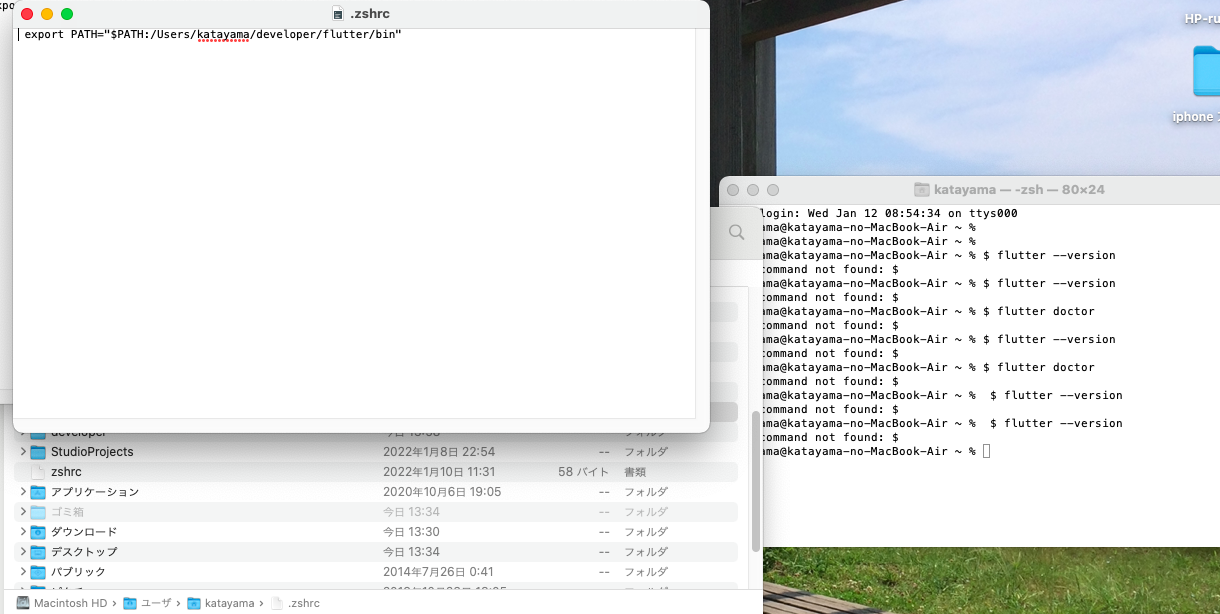Screen dimensions: 1220x614
Task: Click the date 2020年10月6日 19:05
Action: [442, 492]
